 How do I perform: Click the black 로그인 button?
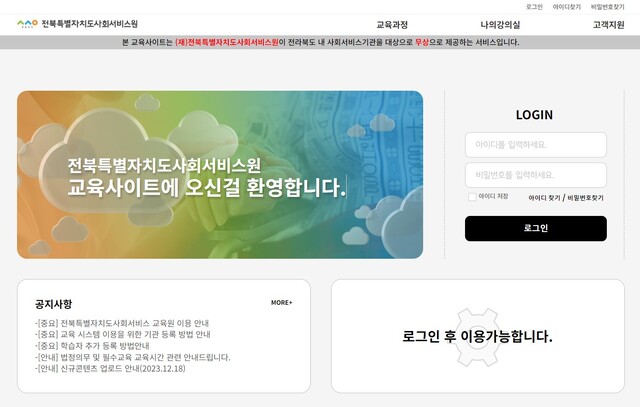536,228
